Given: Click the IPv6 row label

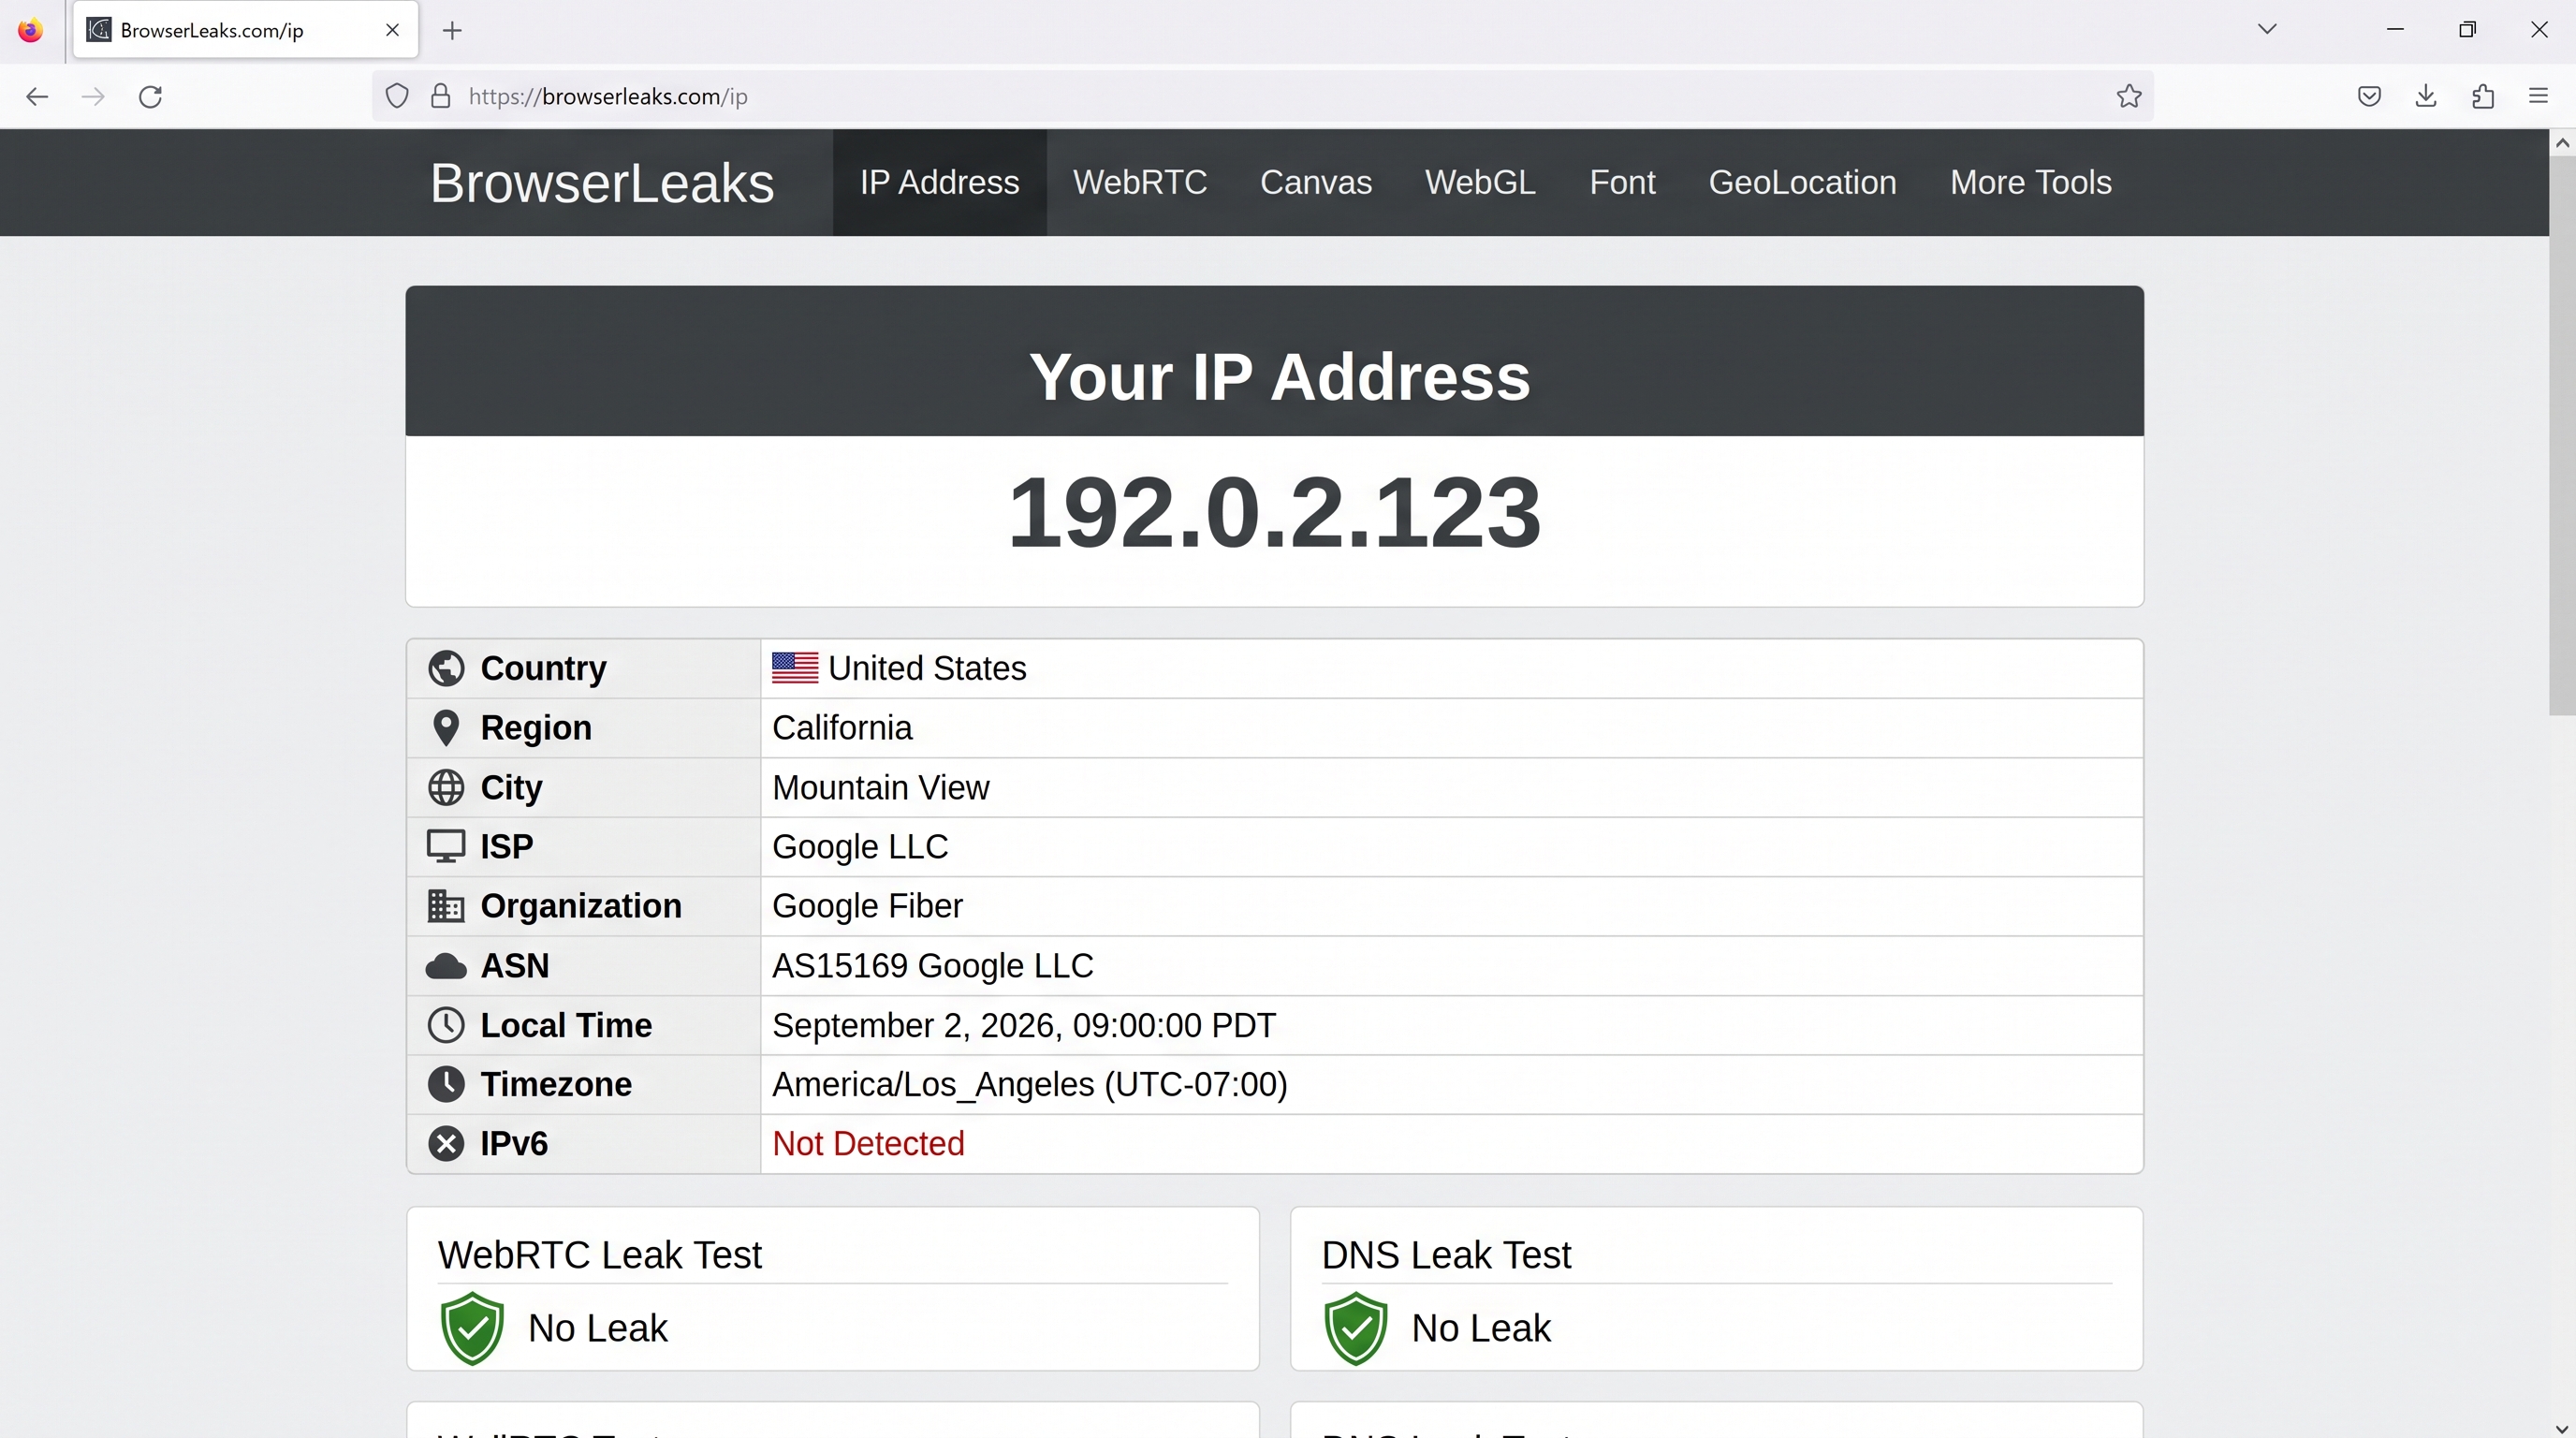Looking at the screenshot, I should [514, 1143].
